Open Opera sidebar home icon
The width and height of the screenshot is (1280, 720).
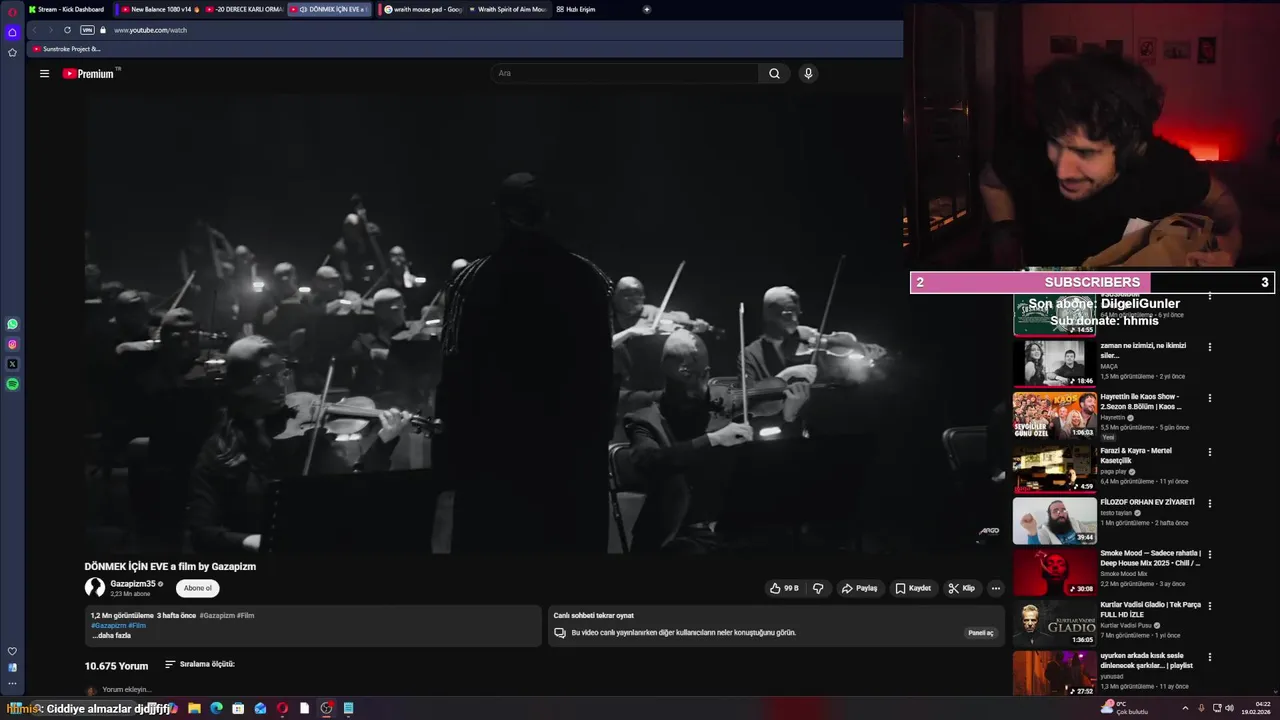[12, 32]
